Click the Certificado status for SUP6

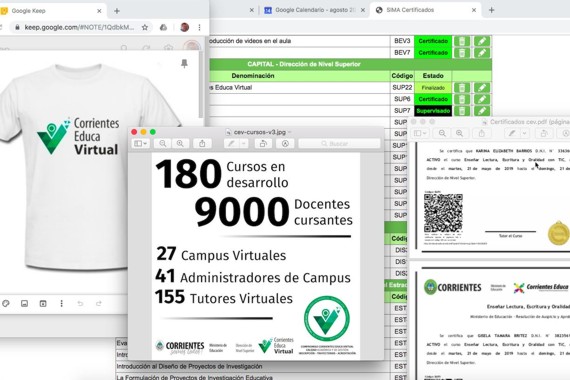[433, 99]
